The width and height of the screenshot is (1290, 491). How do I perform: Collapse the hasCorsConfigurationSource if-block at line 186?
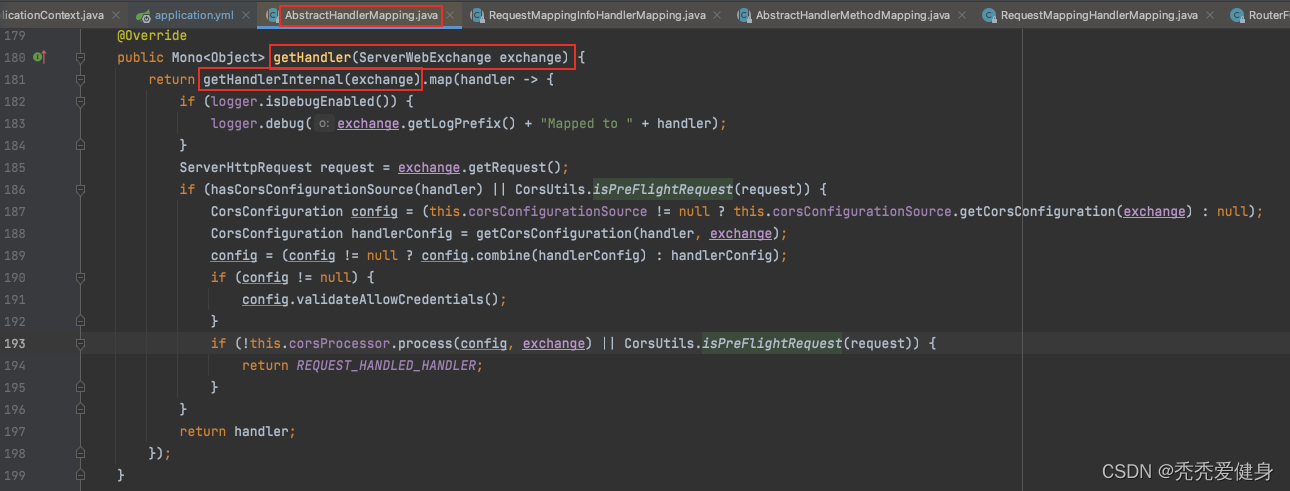(81, 189)
